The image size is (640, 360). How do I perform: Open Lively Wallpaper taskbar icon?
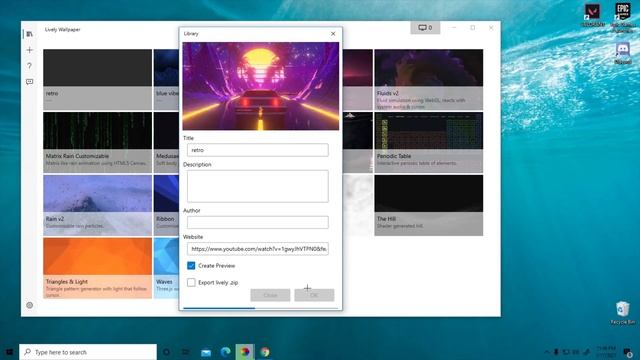pos(245,352)
